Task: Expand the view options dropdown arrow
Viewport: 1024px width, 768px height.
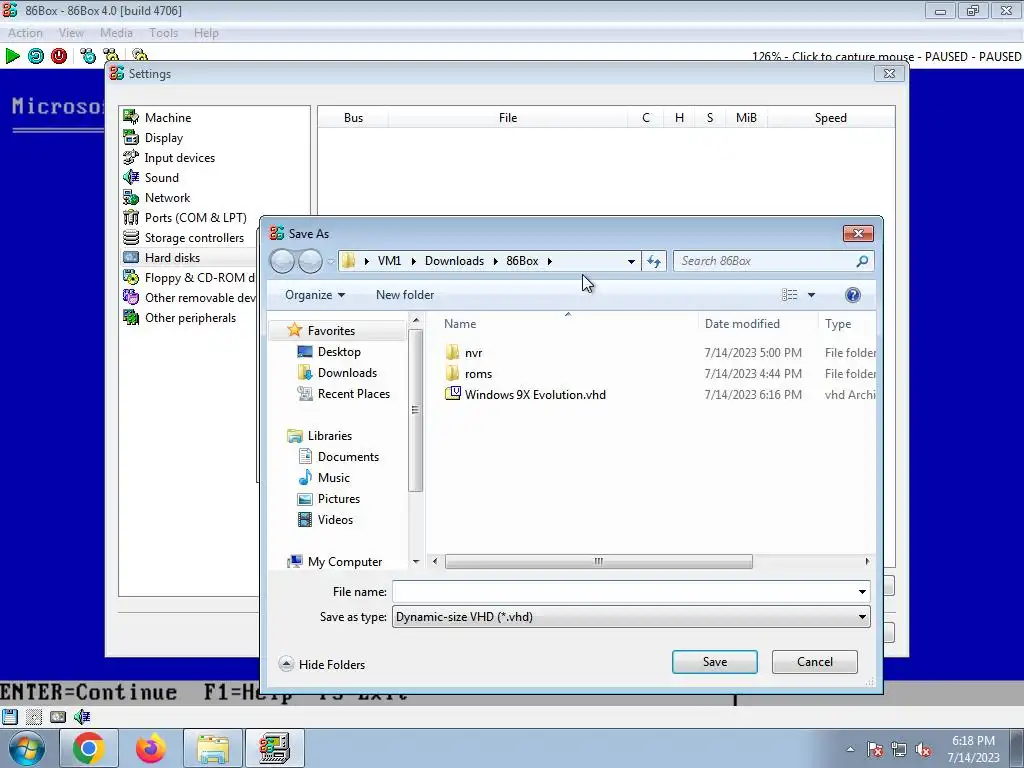Action: pyautogui.click(x=811, y=295)
